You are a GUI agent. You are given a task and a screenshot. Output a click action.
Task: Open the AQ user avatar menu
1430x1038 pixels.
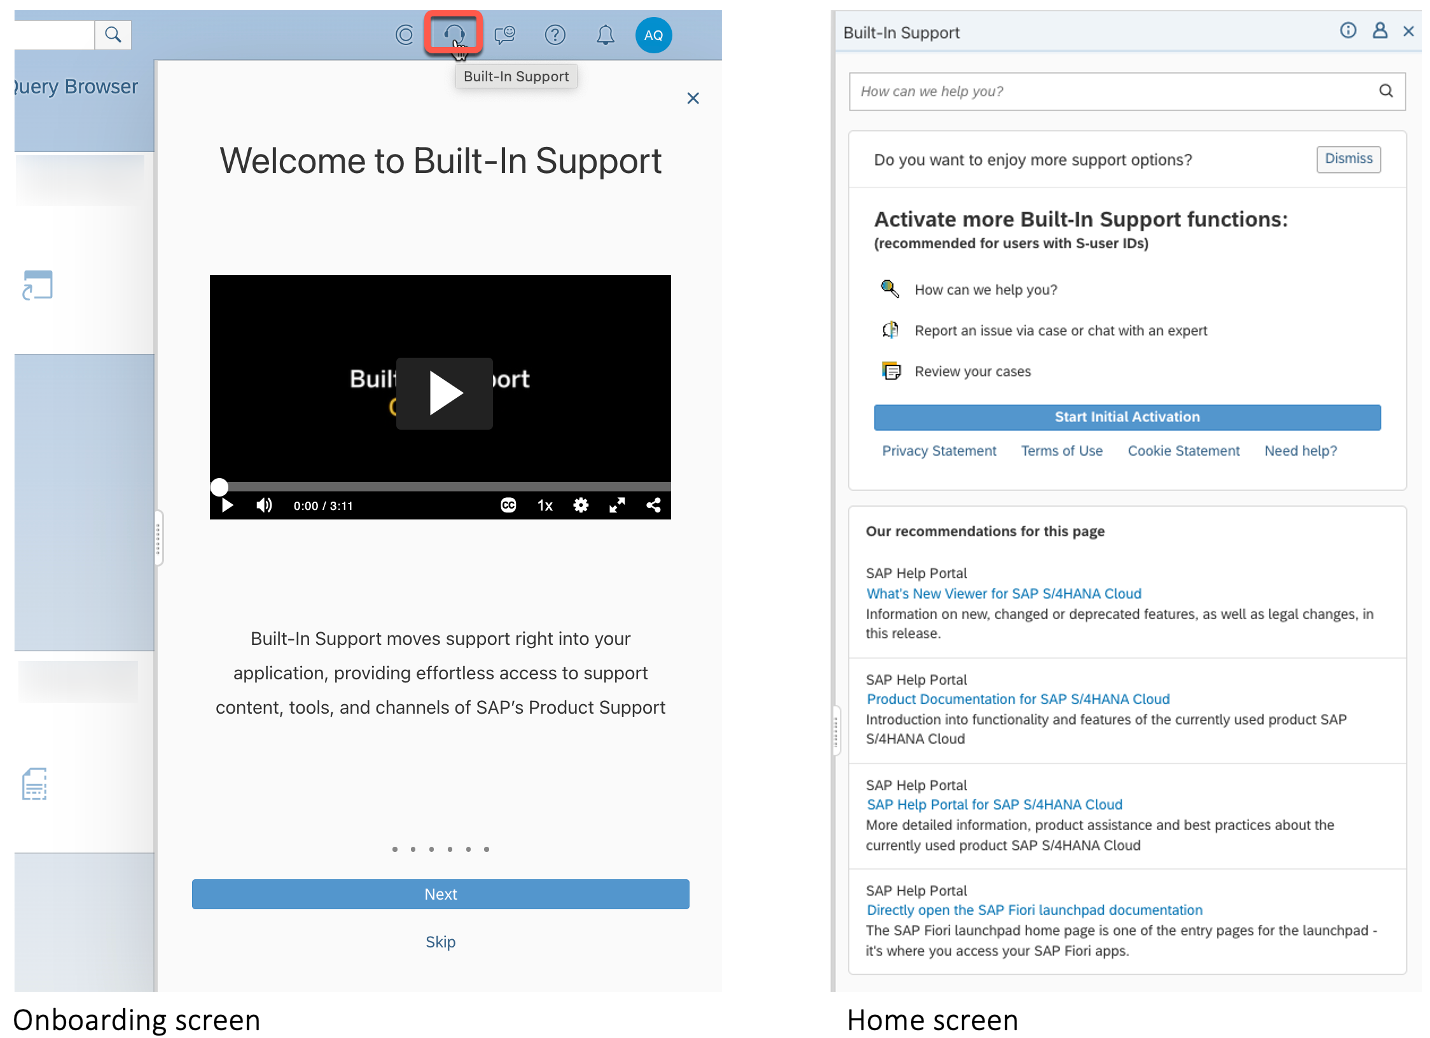(654, 35)
